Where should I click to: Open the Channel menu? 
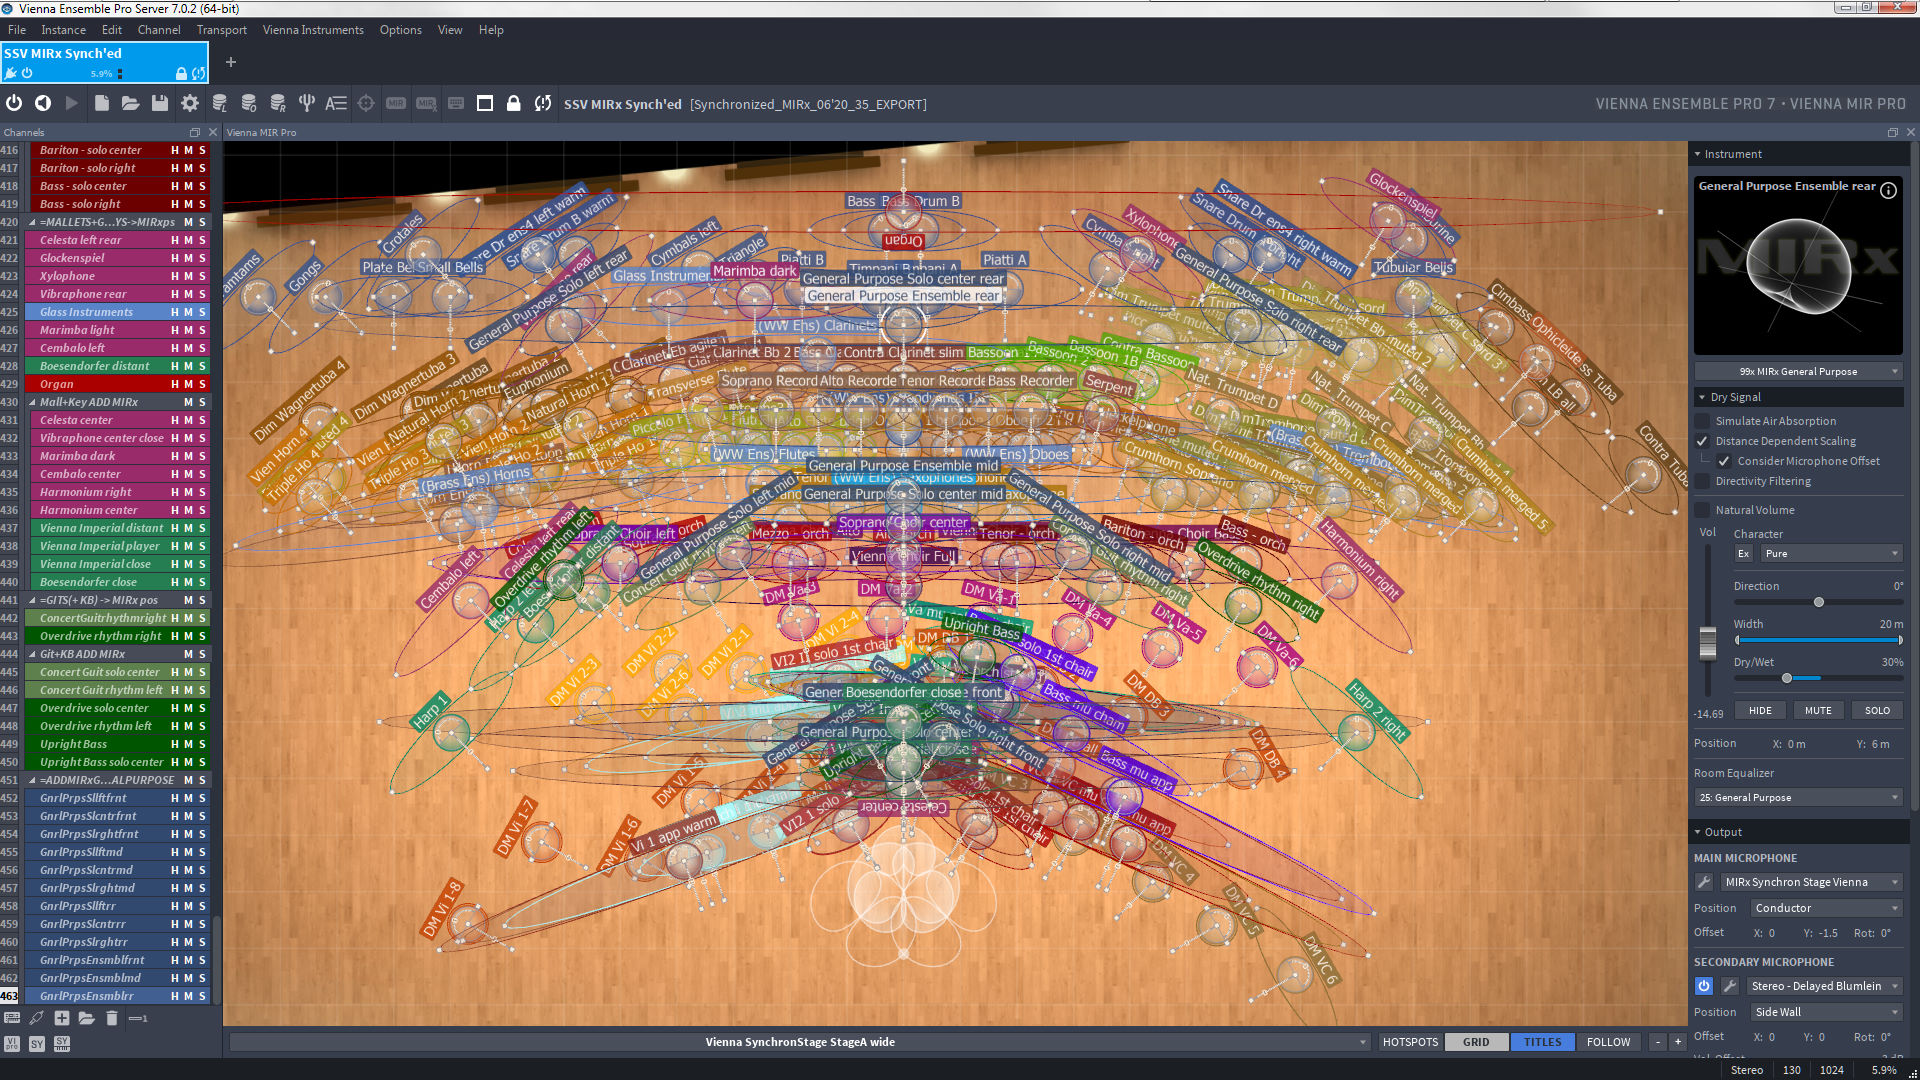tap(159, 30)
